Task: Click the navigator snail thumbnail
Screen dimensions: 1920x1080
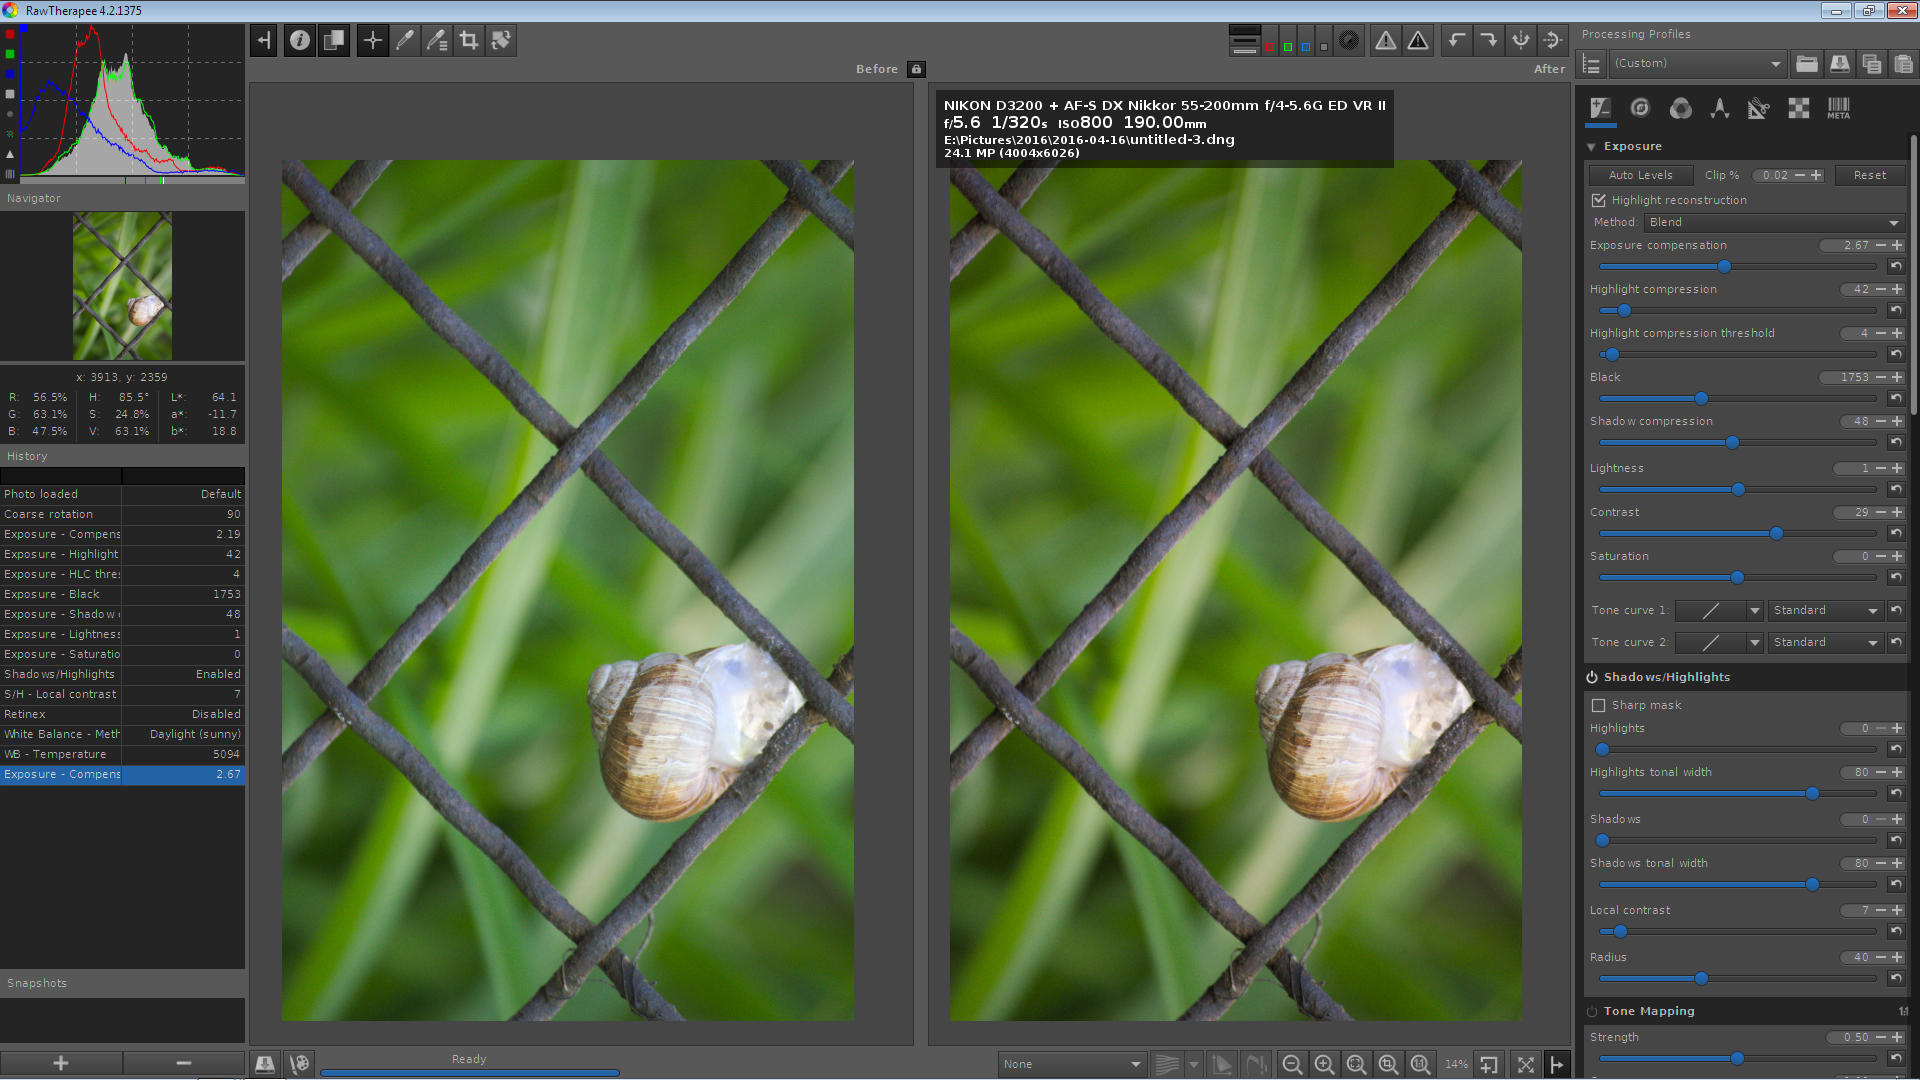Action: tap(122, 286)
